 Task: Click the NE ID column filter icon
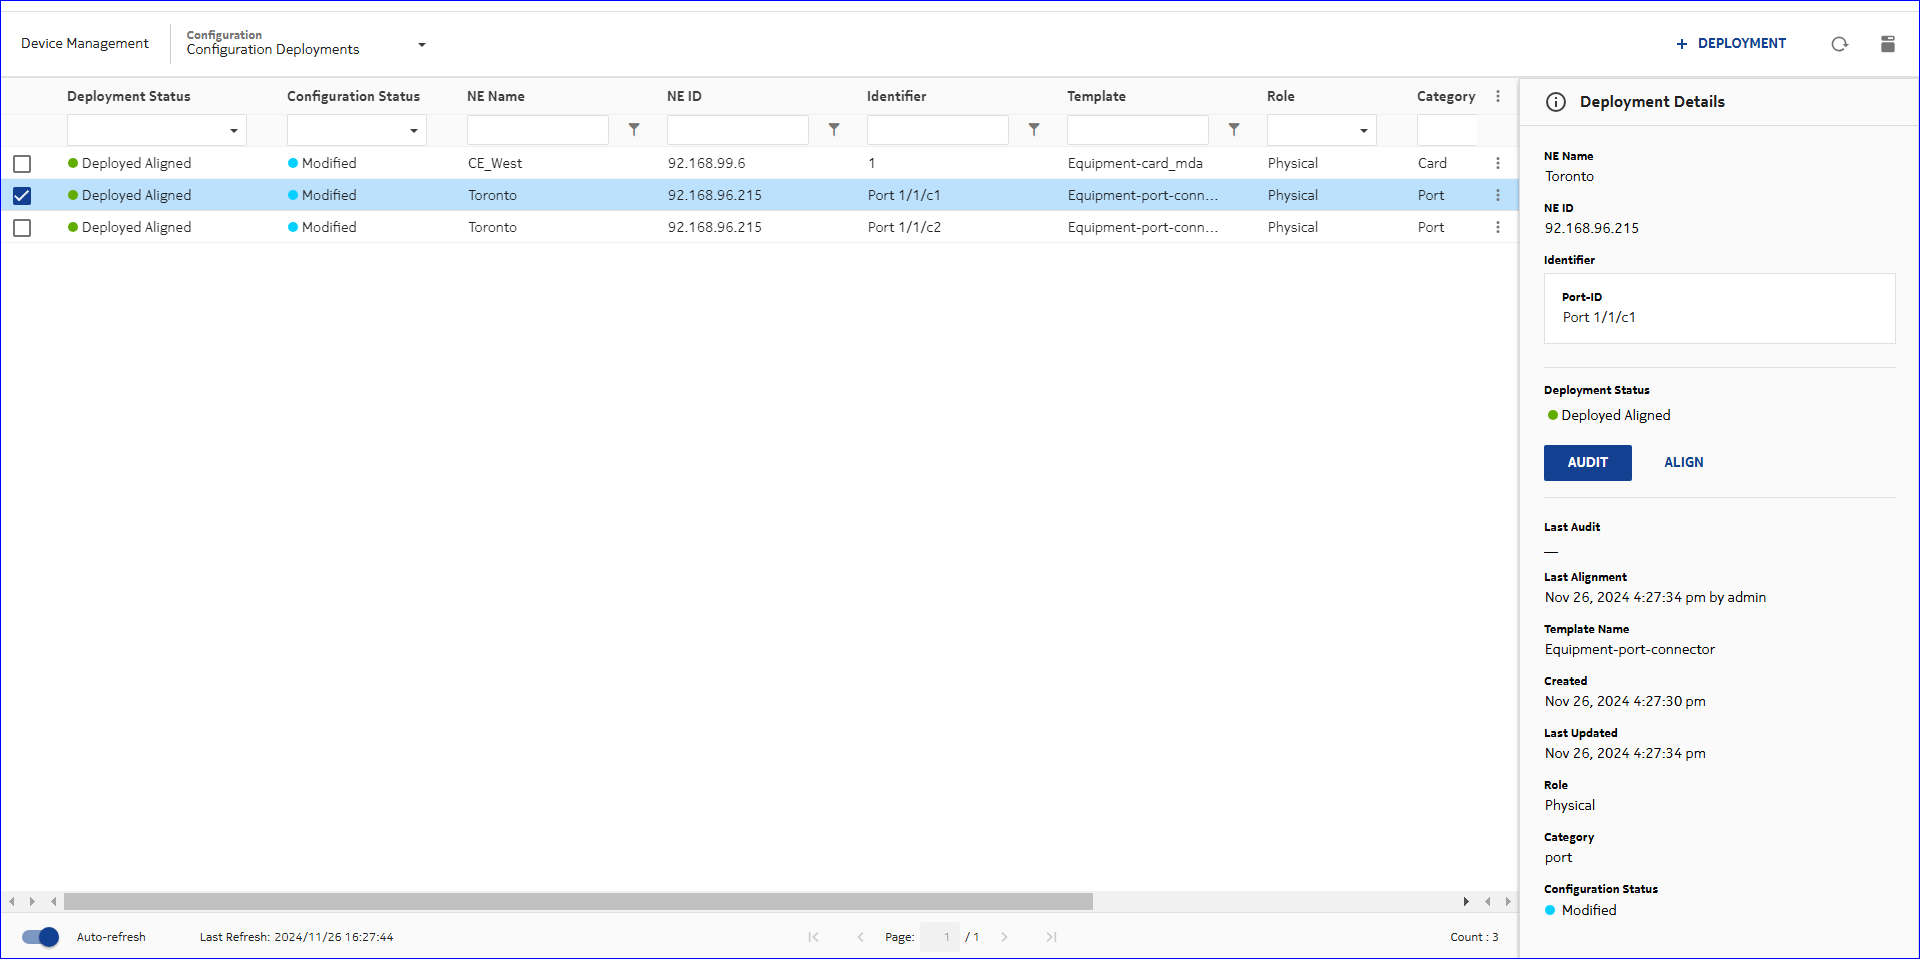tap(834, 130)
